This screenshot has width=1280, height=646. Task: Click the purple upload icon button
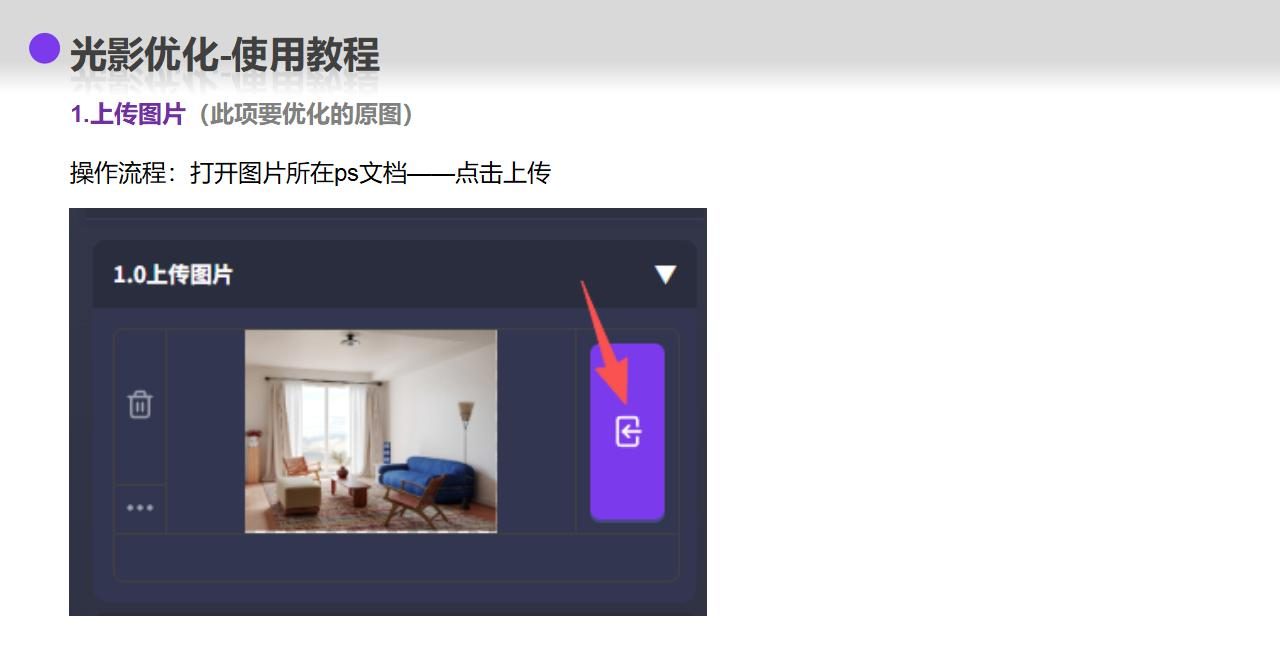point(627,432)
